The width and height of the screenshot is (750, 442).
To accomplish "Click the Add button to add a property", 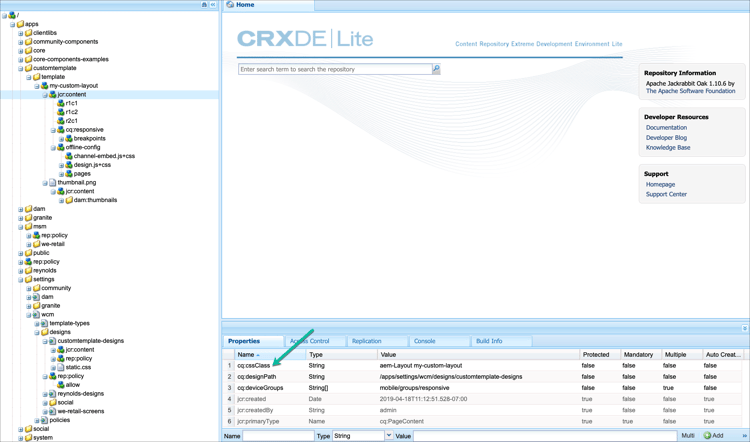I will [x=713, y=436].
